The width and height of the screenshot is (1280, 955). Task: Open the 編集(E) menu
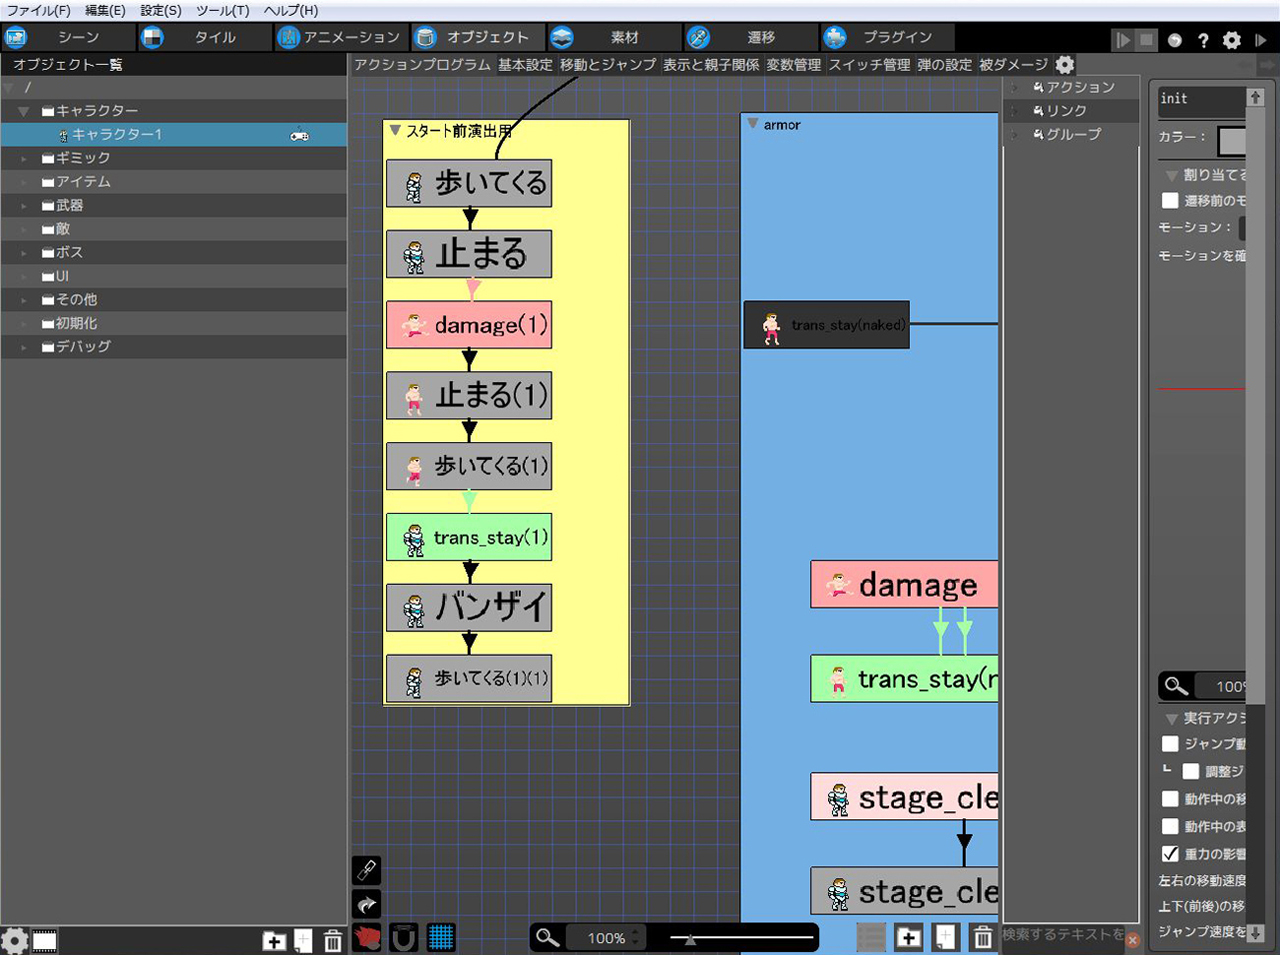(x=105, y=10)
